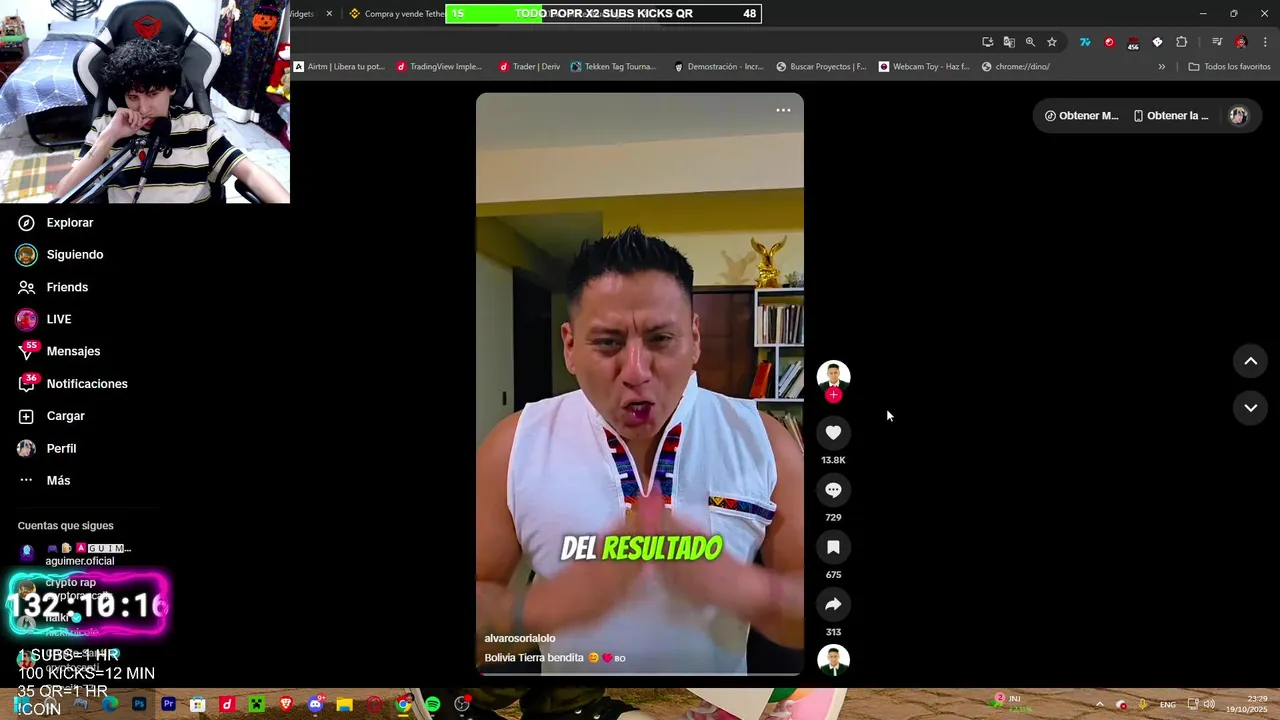Image resolution: width=1280 pixels, height=720 pixels.
Task: Open Brave browser from the taskbar
Action: coord(287,704)
